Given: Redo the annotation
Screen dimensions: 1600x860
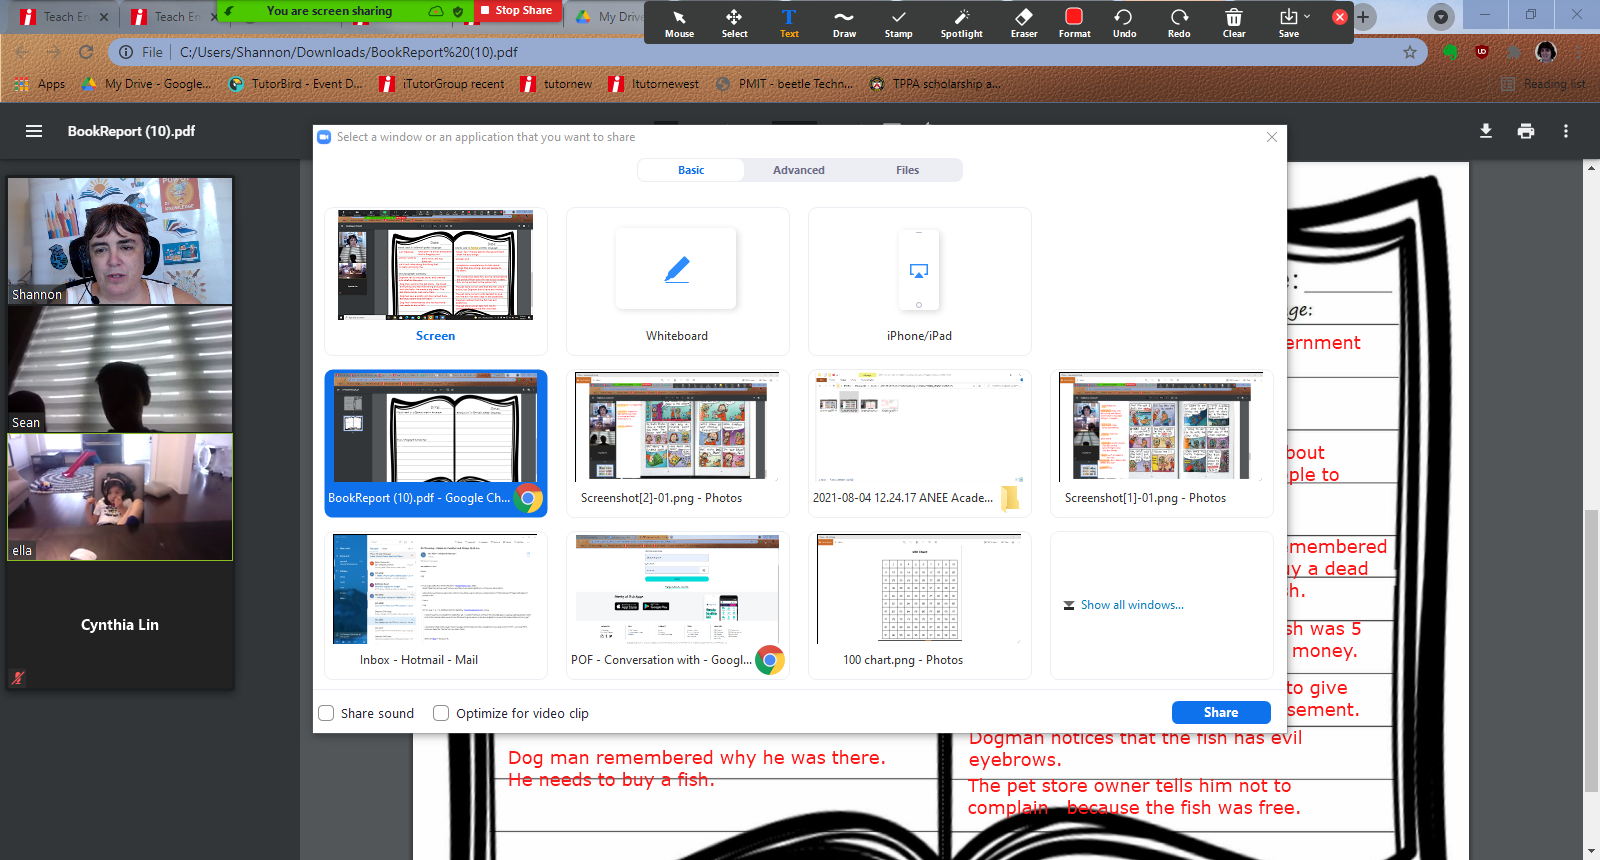Looking at the screenshot, I should (x=1179, y=23).
